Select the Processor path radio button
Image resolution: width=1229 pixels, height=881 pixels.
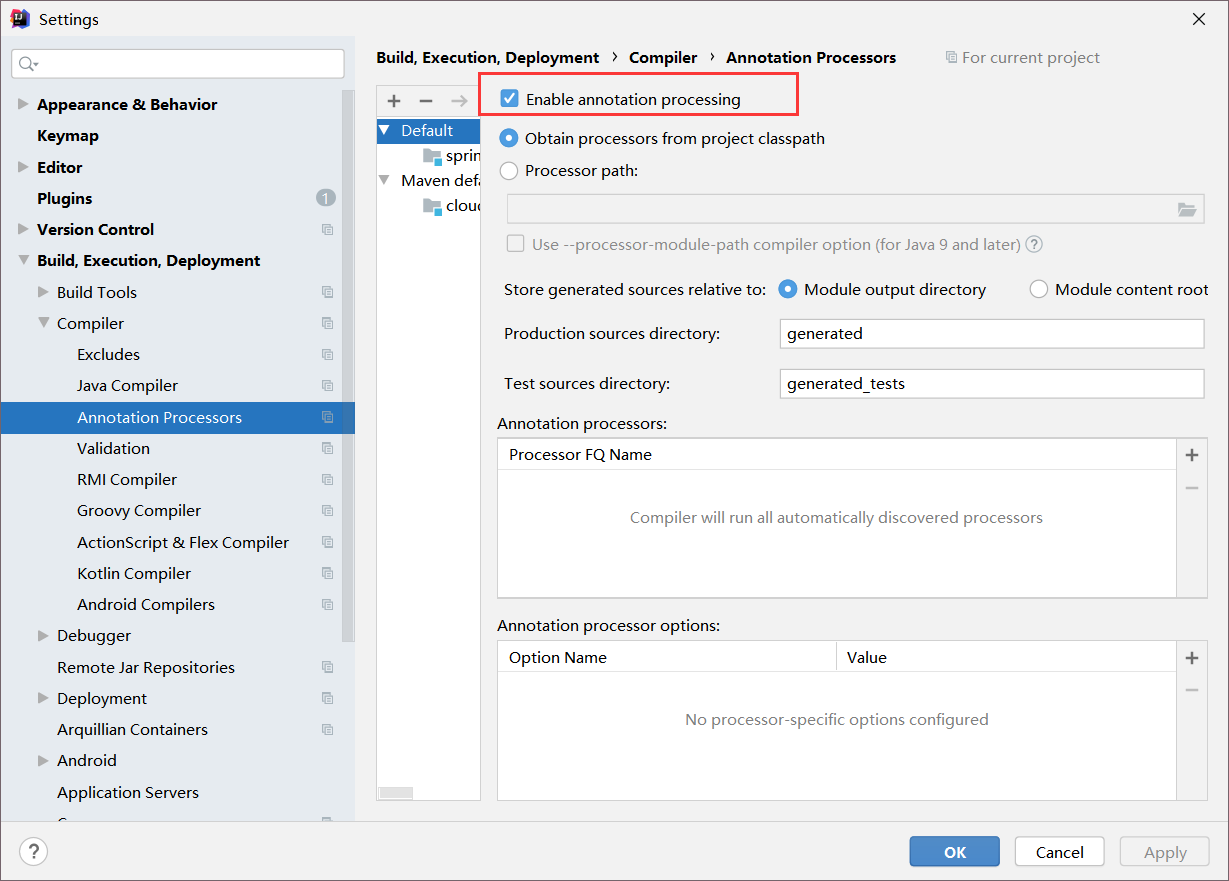(x=509, y=170)
